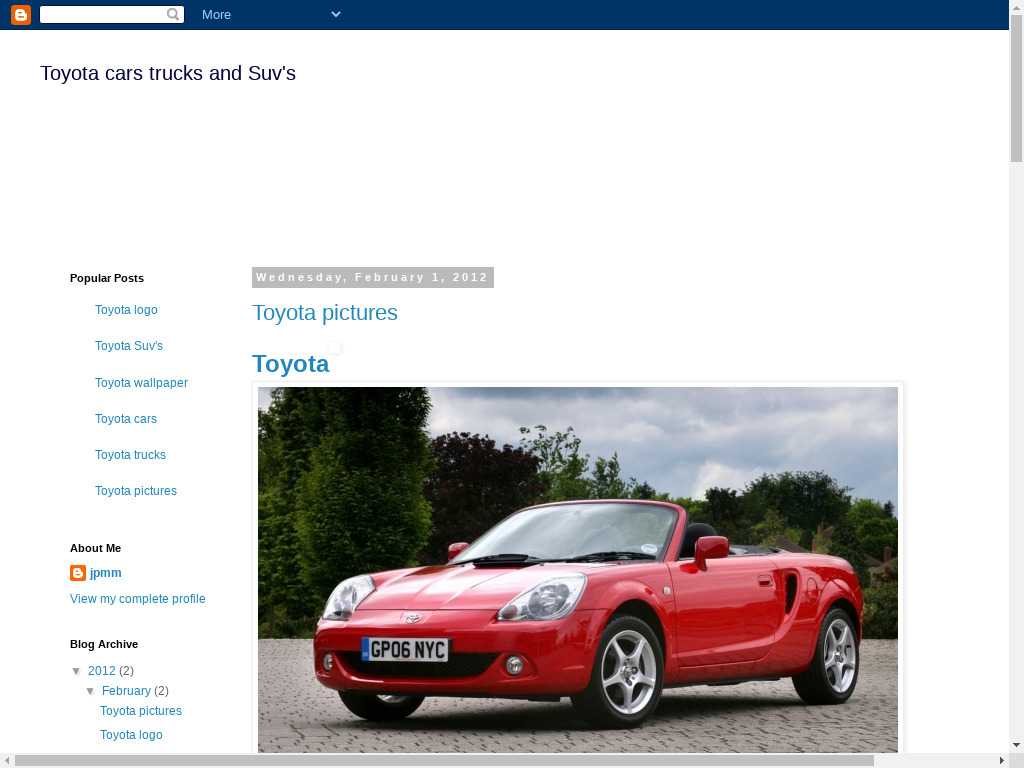Open the February archive link
This screenshot has width=1024, height=768.
pyautogui.click(x=126, y=691)
